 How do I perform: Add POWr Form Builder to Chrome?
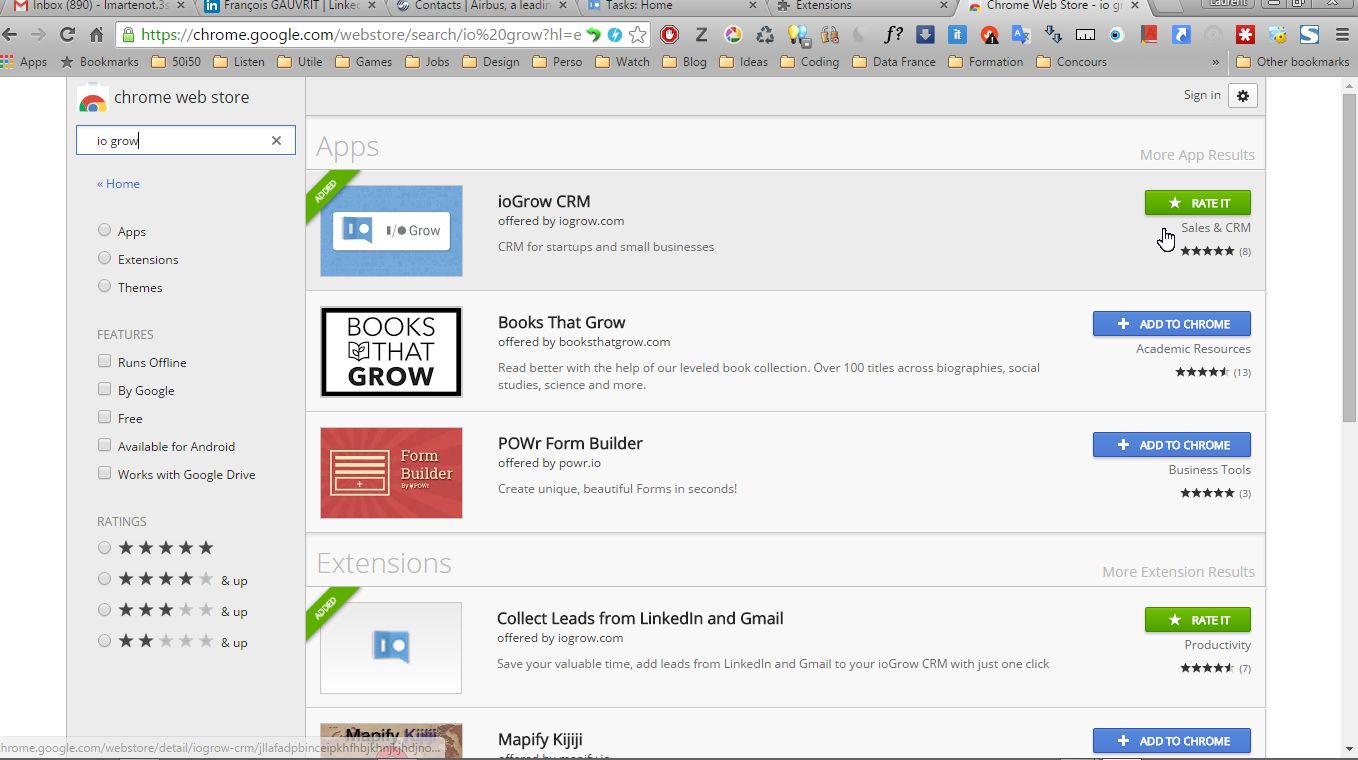[1171, 445]
